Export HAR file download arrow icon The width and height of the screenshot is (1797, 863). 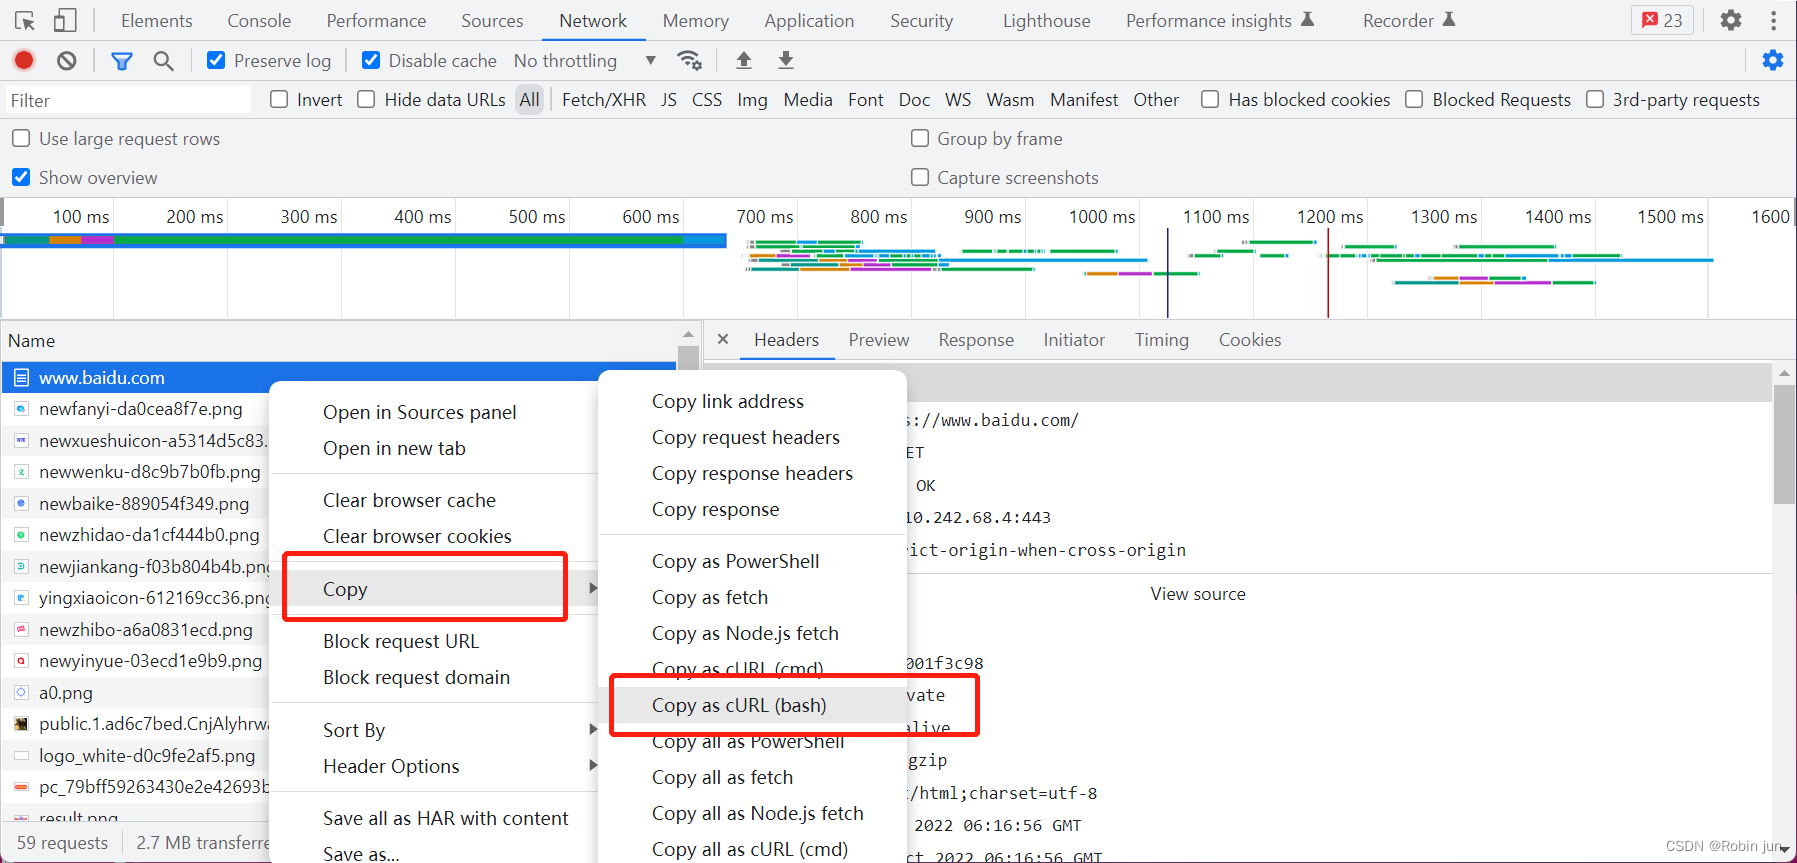tap(786, 61)
